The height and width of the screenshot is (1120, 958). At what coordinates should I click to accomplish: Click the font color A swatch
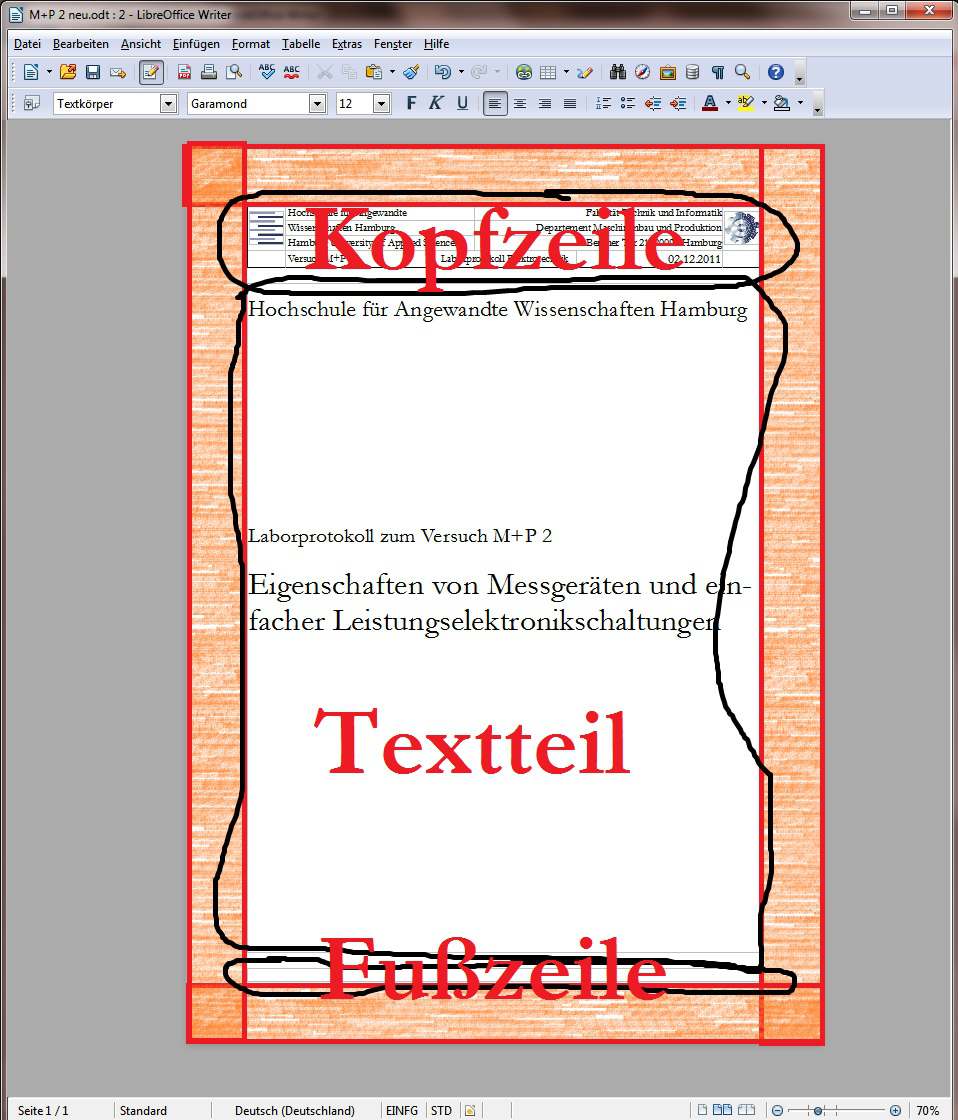point(709,103)
